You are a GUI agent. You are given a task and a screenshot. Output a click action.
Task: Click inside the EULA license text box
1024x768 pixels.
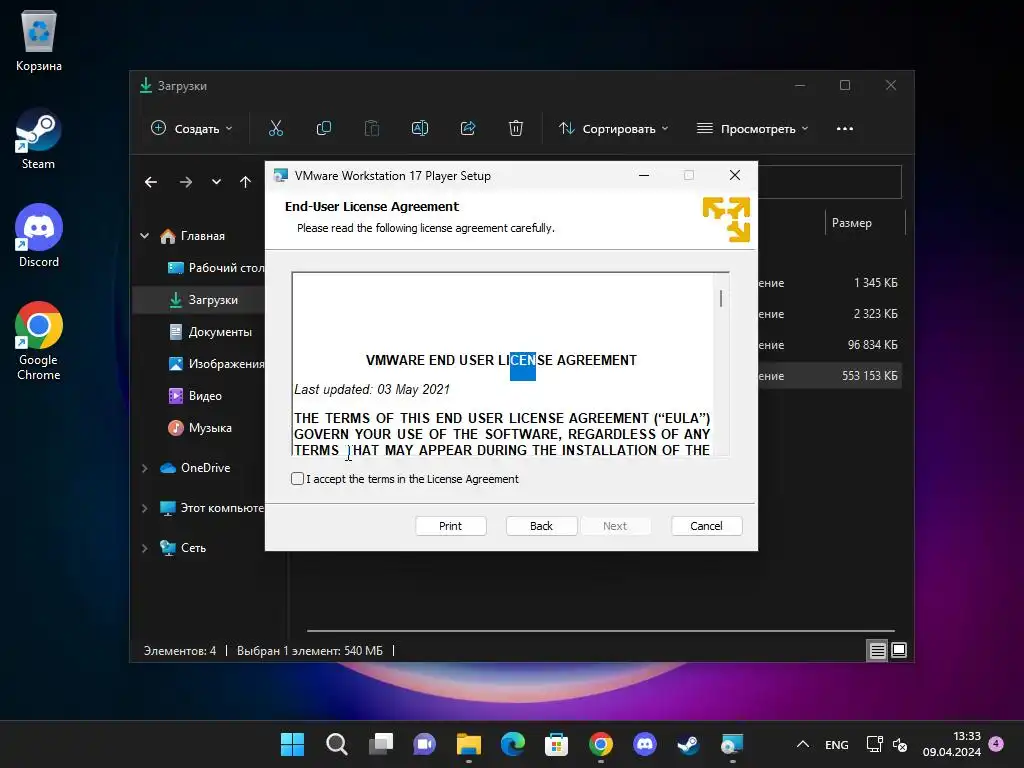(x=503, y=364)
